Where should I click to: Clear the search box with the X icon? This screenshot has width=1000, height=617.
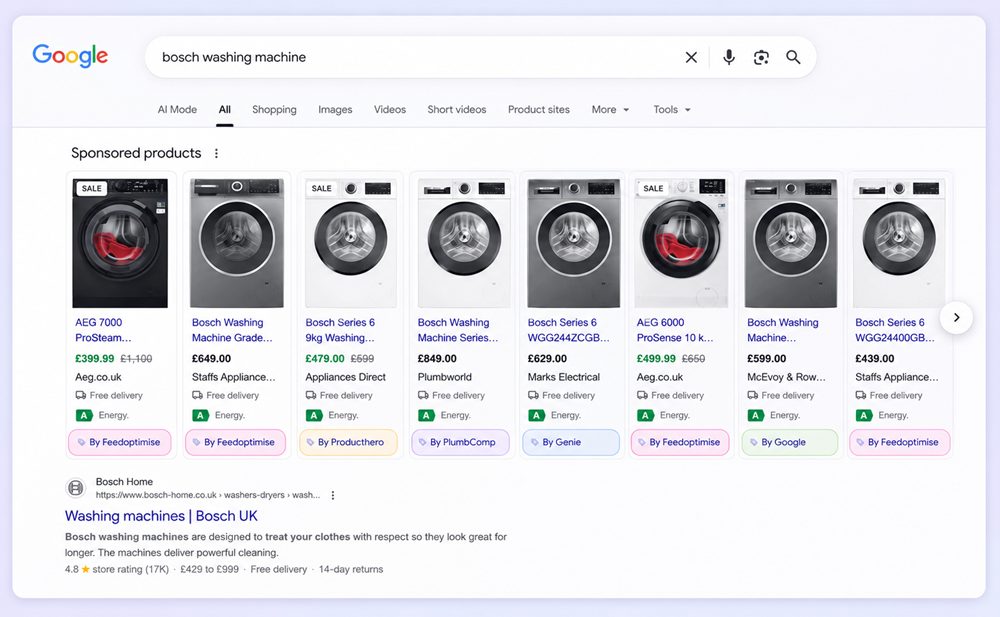[x=691, y=57]
